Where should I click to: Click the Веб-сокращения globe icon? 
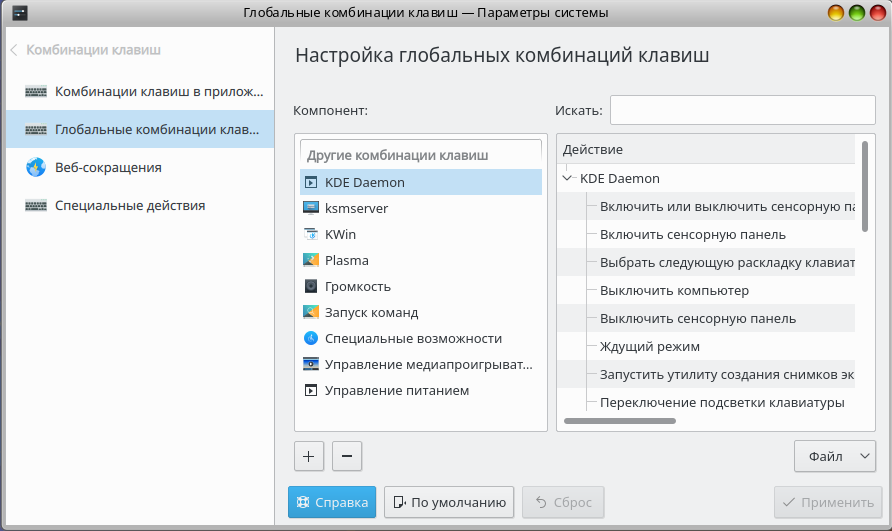click(x=36, y=167)
